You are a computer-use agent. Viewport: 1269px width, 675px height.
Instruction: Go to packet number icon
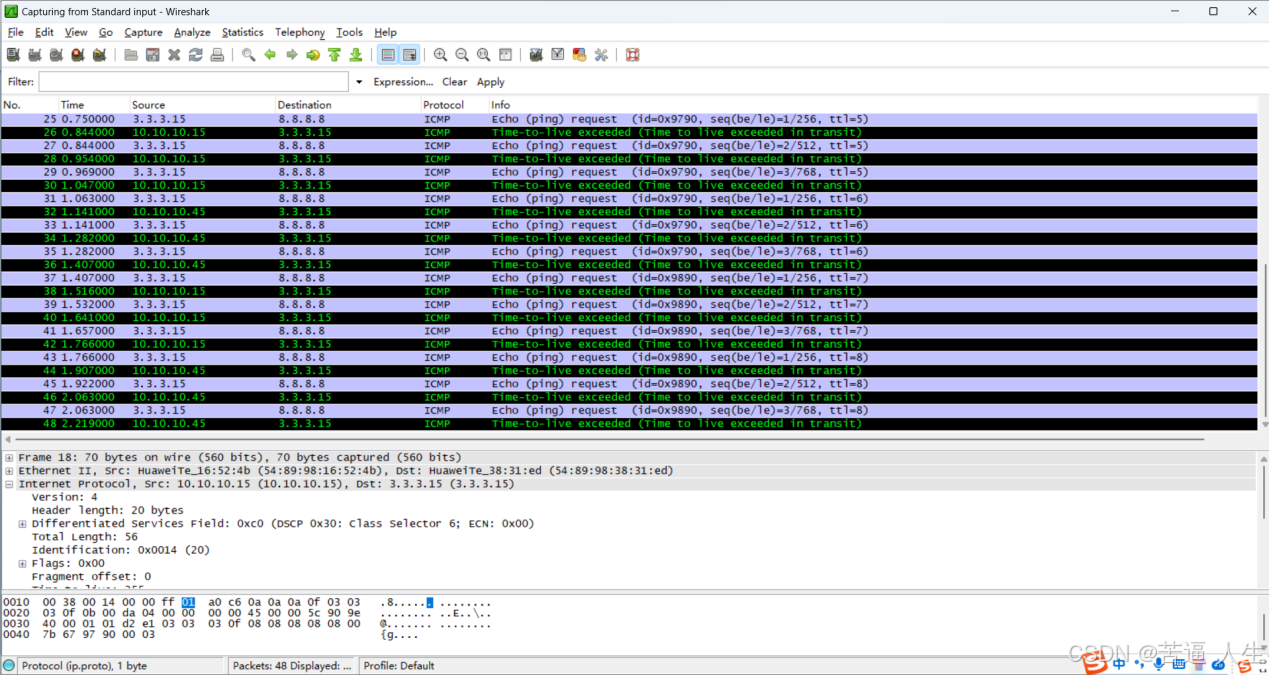(313, 55)
